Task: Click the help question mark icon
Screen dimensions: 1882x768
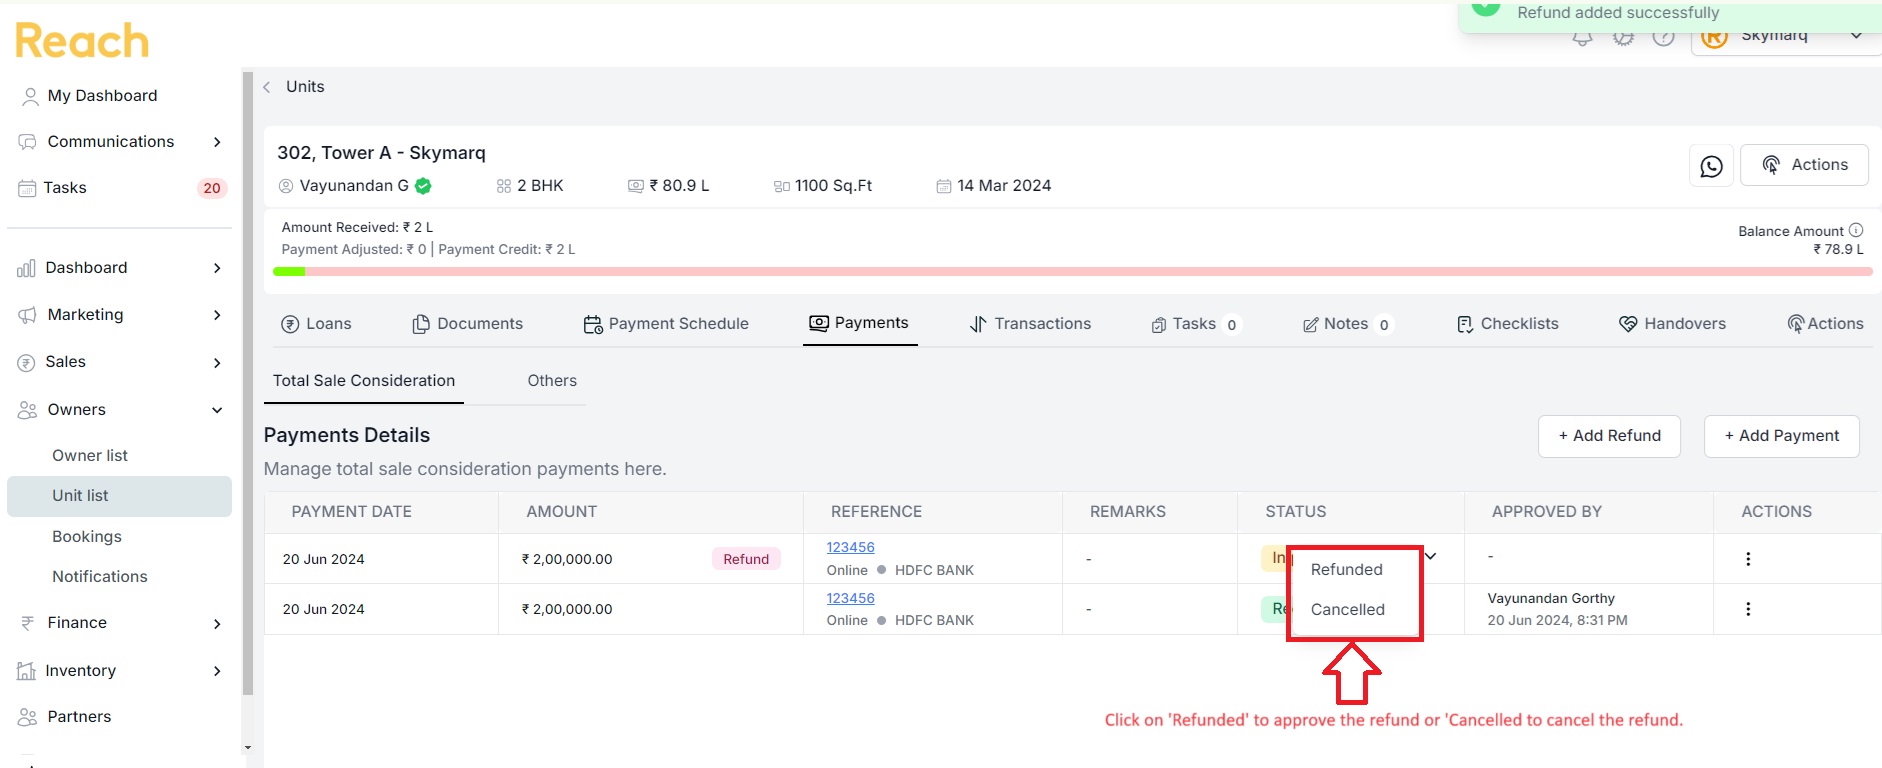Action: 1663,38
